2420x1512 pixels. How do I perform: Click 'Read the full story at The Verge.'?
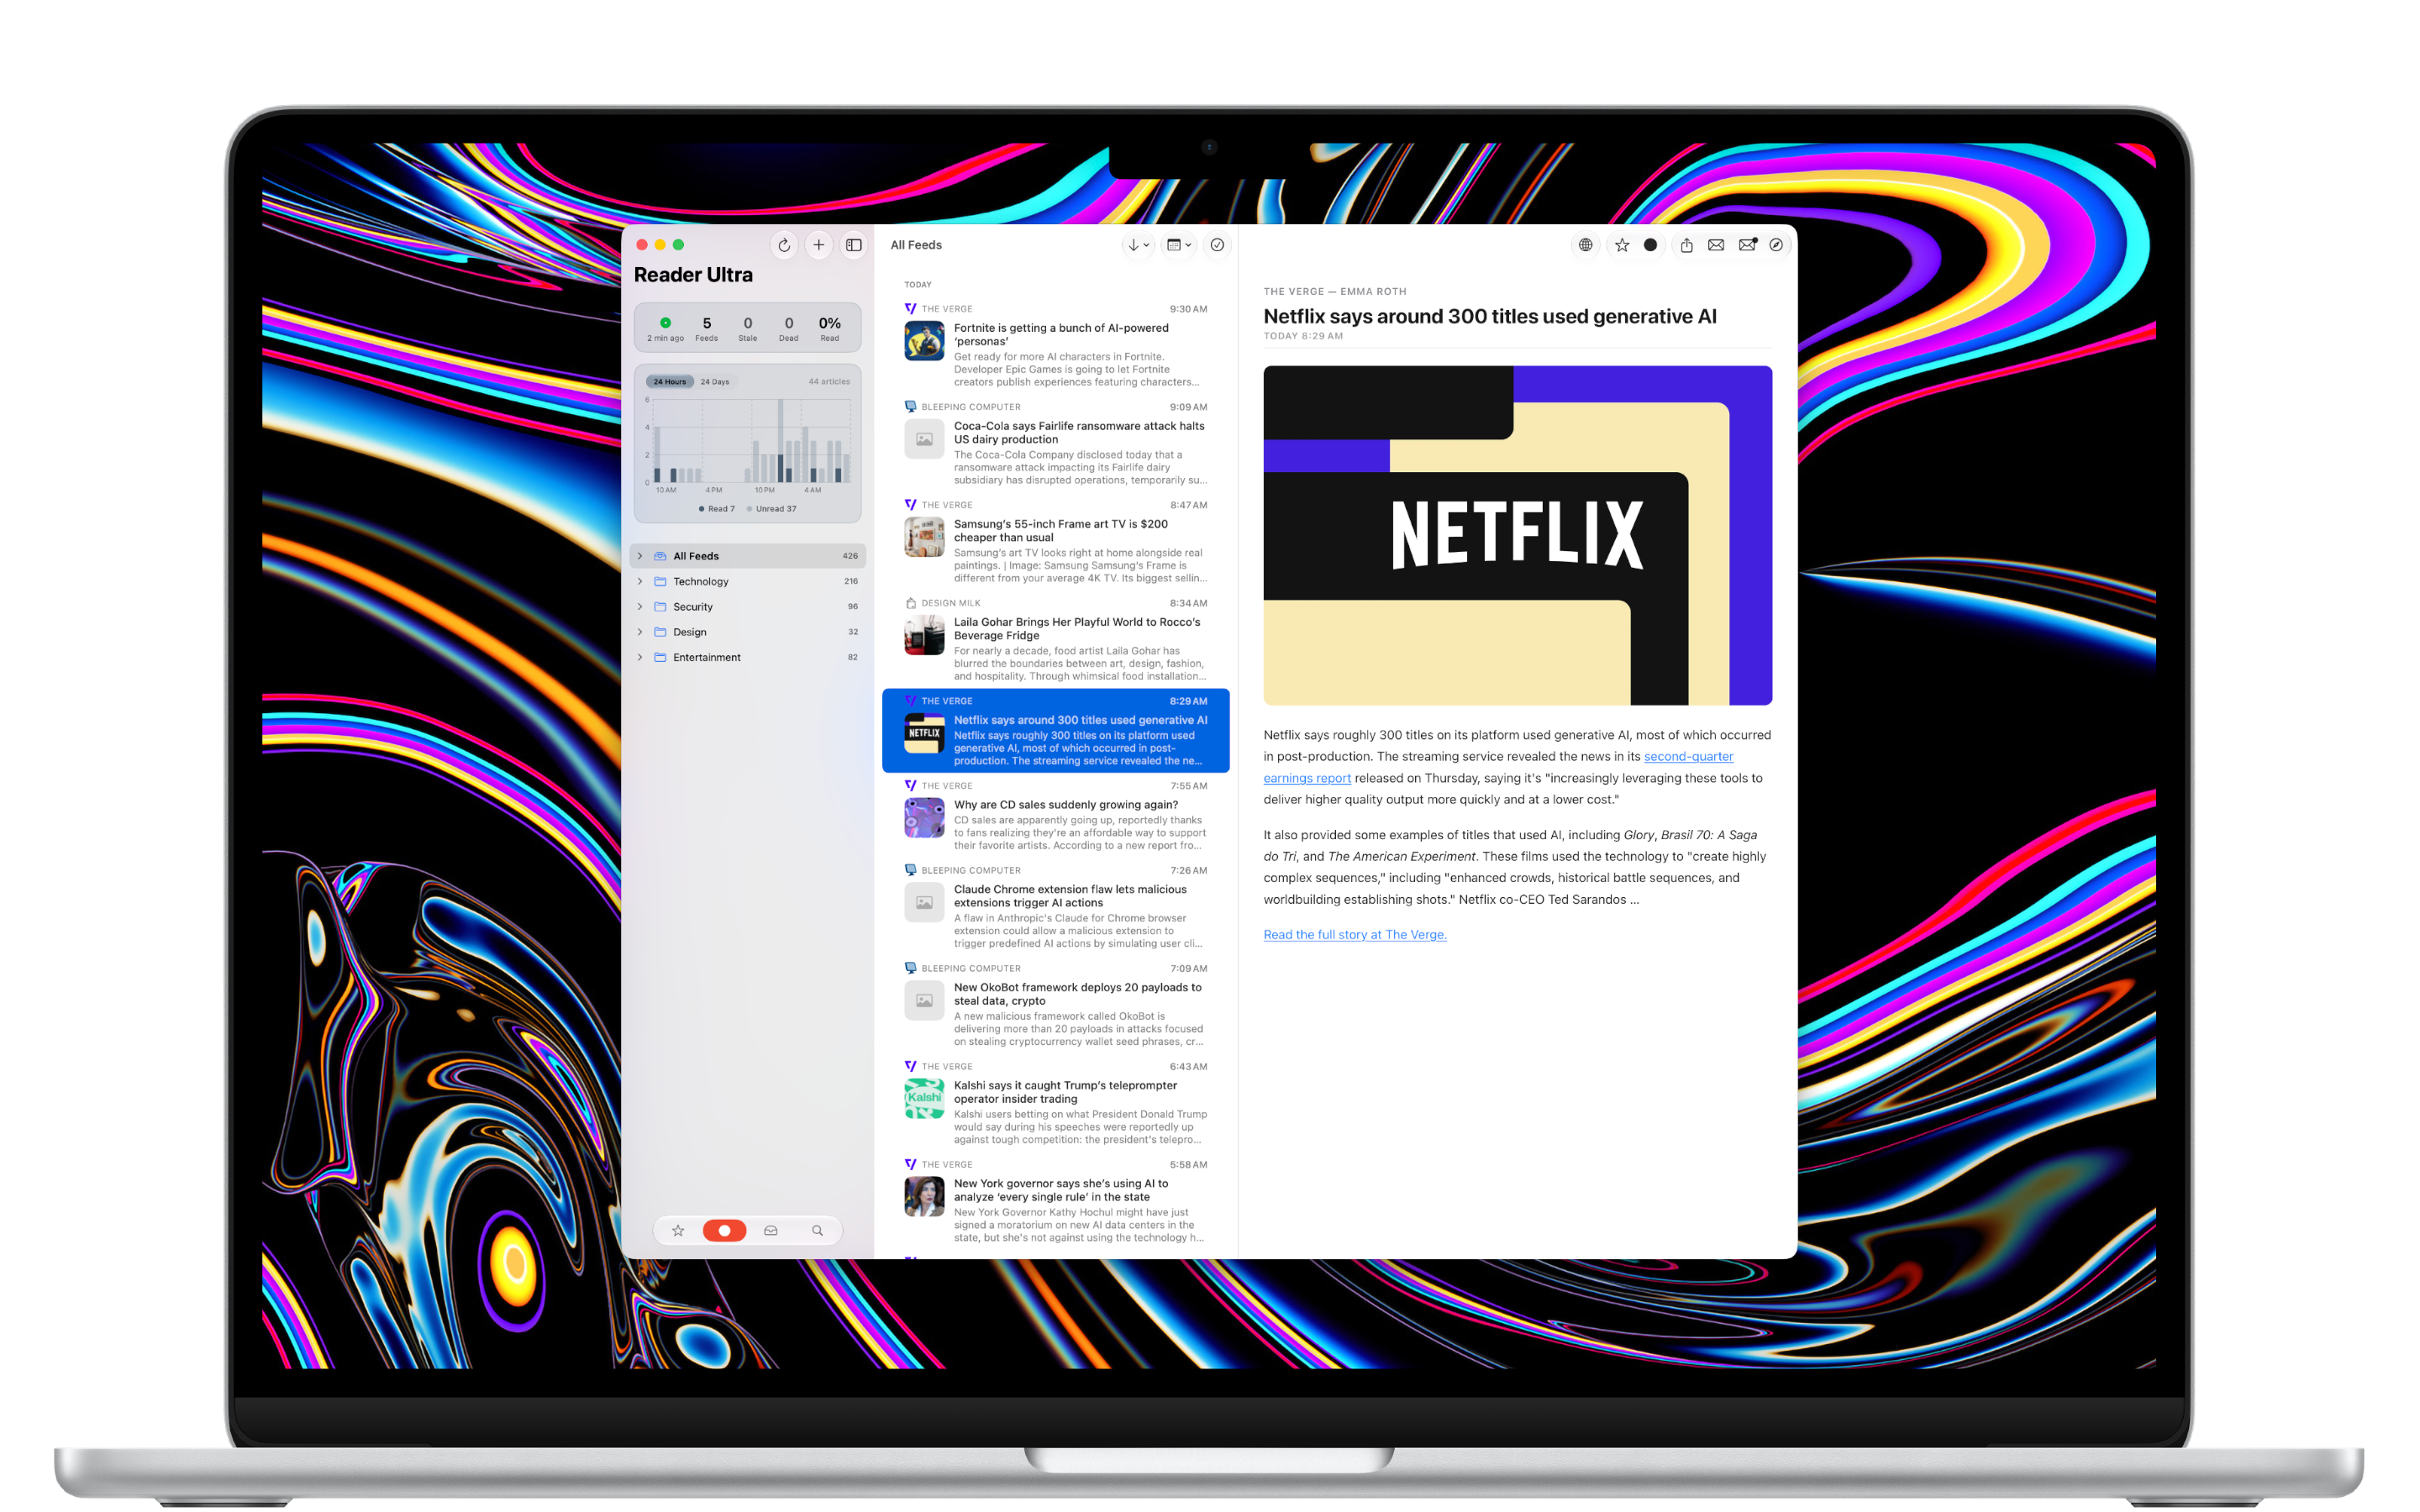click(1354, 934)
